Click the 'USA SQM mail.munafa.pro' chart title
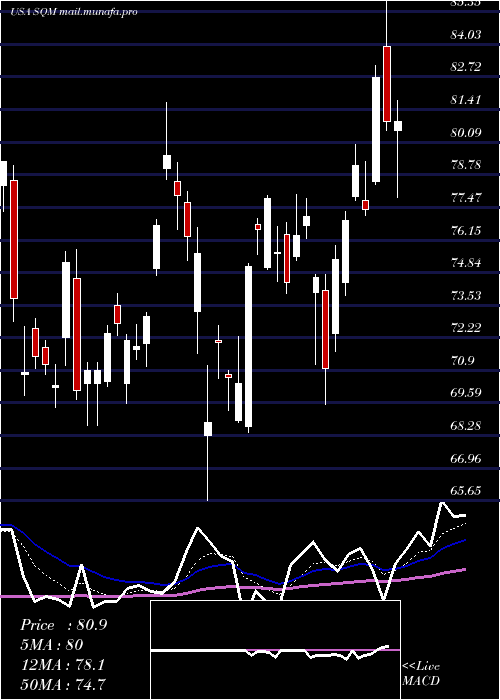500x700 pixels. click(x=74, y=12)
